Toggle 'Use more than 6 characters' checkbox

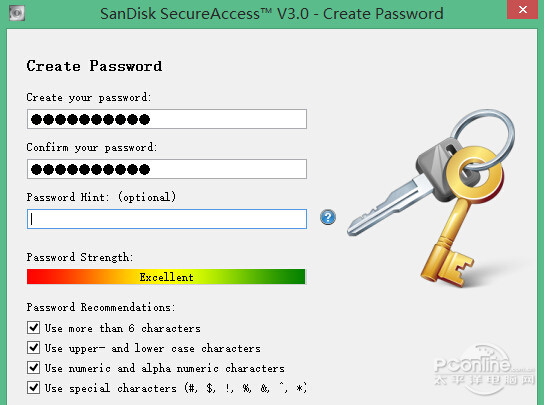[33, 328]
